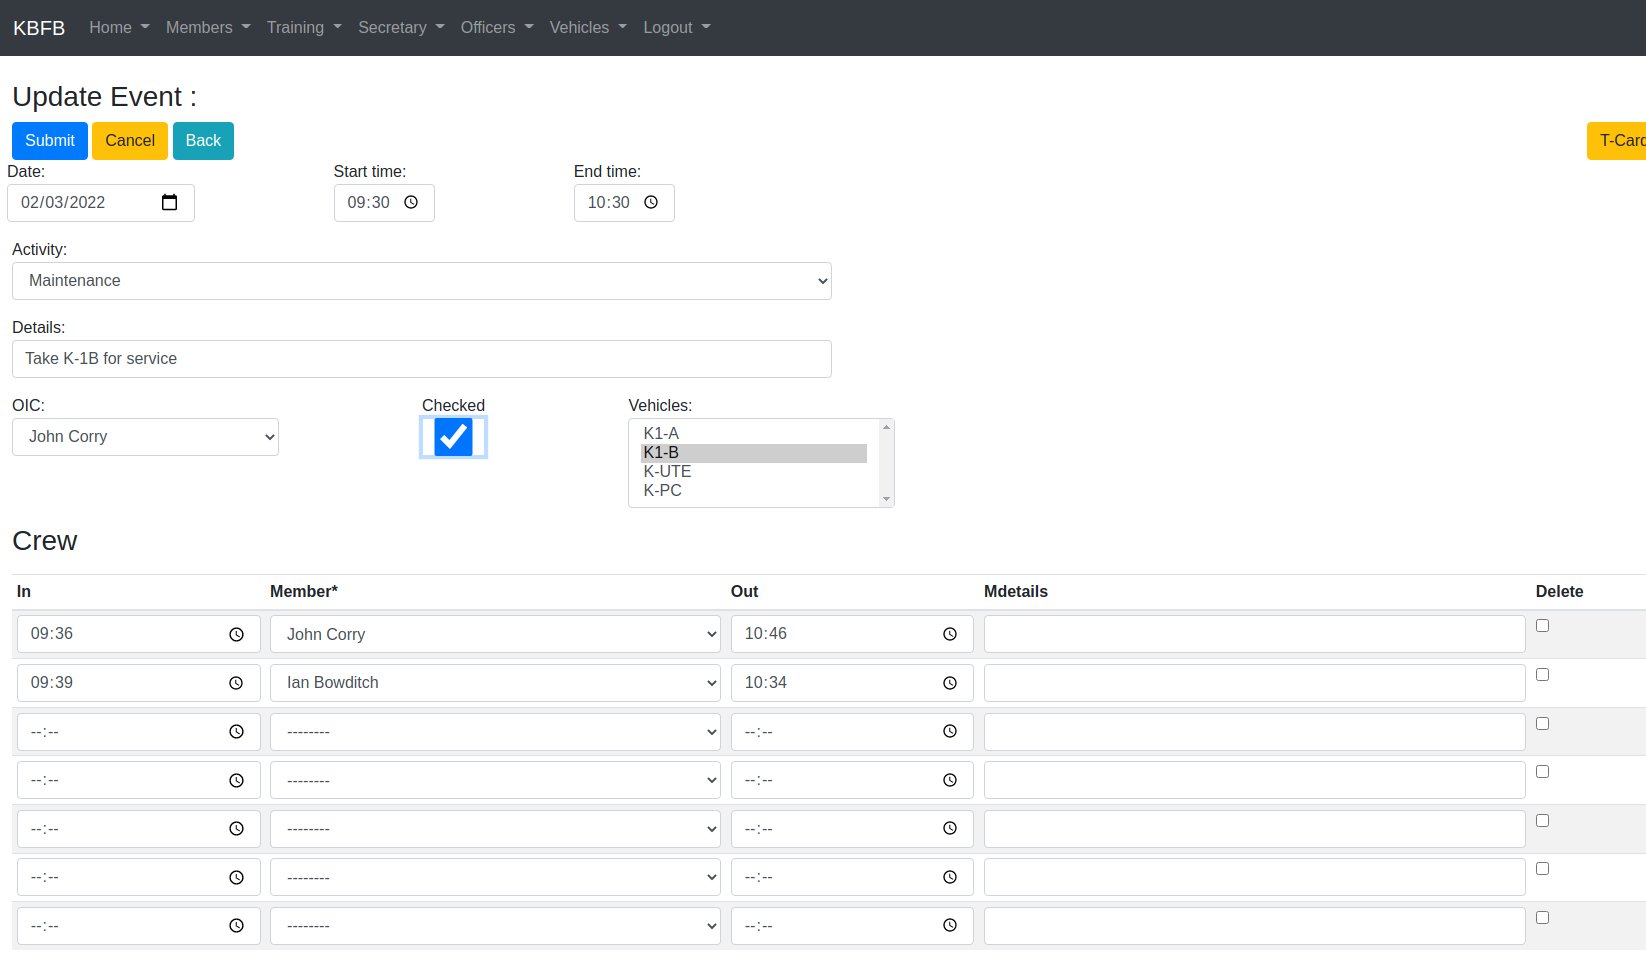
Task: Select K-PC in Vehicles list
Action: 754,491
